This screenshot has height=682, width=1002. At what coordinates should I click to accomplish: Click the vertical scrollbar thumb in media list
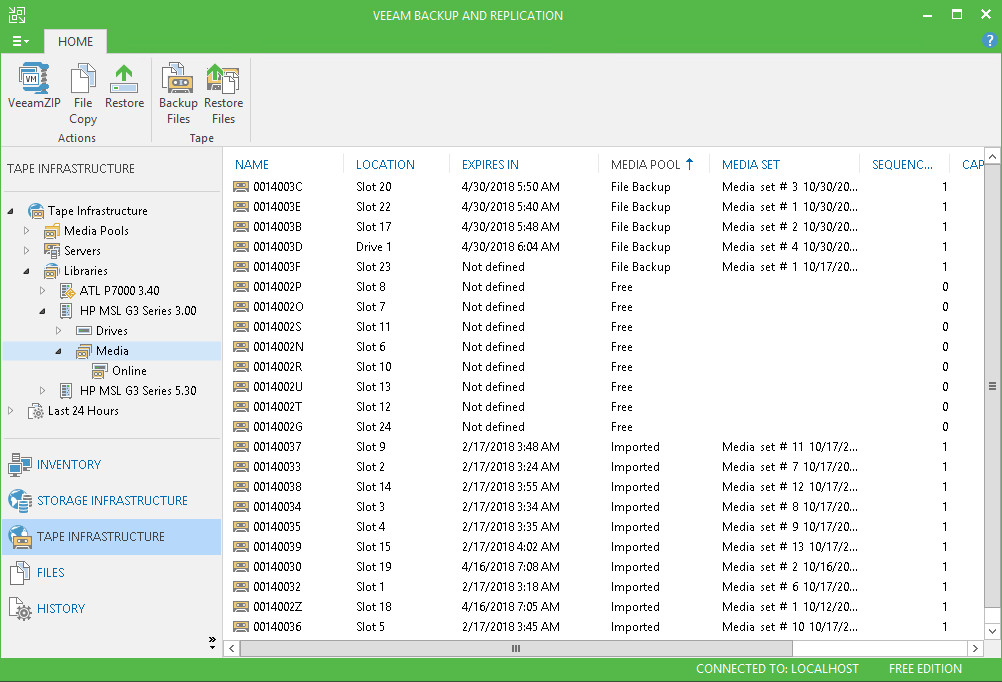[x=992, y=386]
